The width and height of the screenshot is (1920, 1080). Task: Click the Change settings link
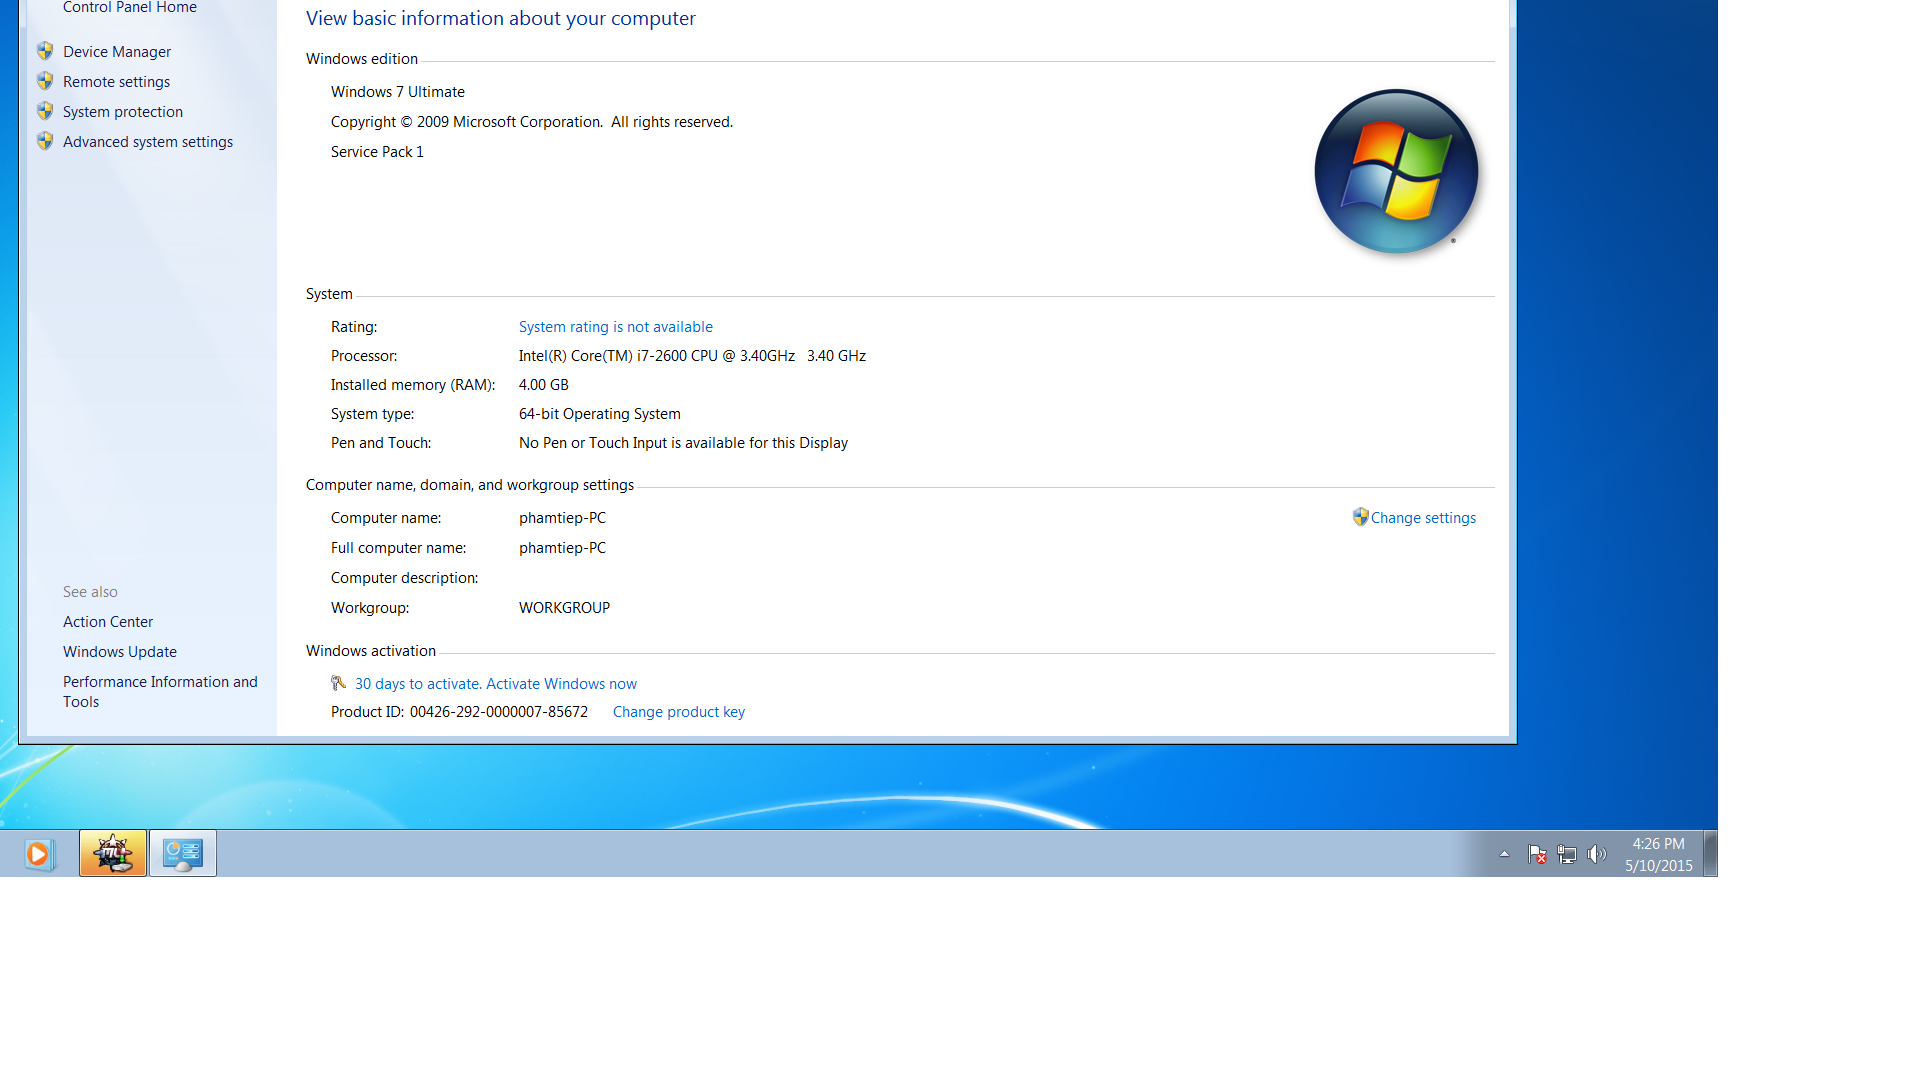click(x=1423, y=518)
